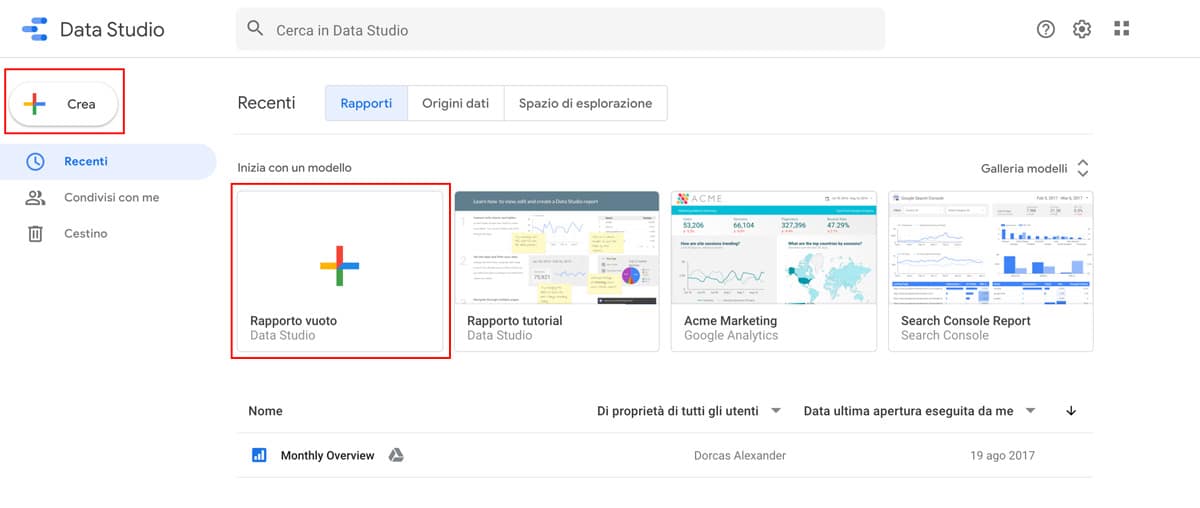Click the Nome column header
The height and width of the screenshot is (508, 1200).
(265, 411)
